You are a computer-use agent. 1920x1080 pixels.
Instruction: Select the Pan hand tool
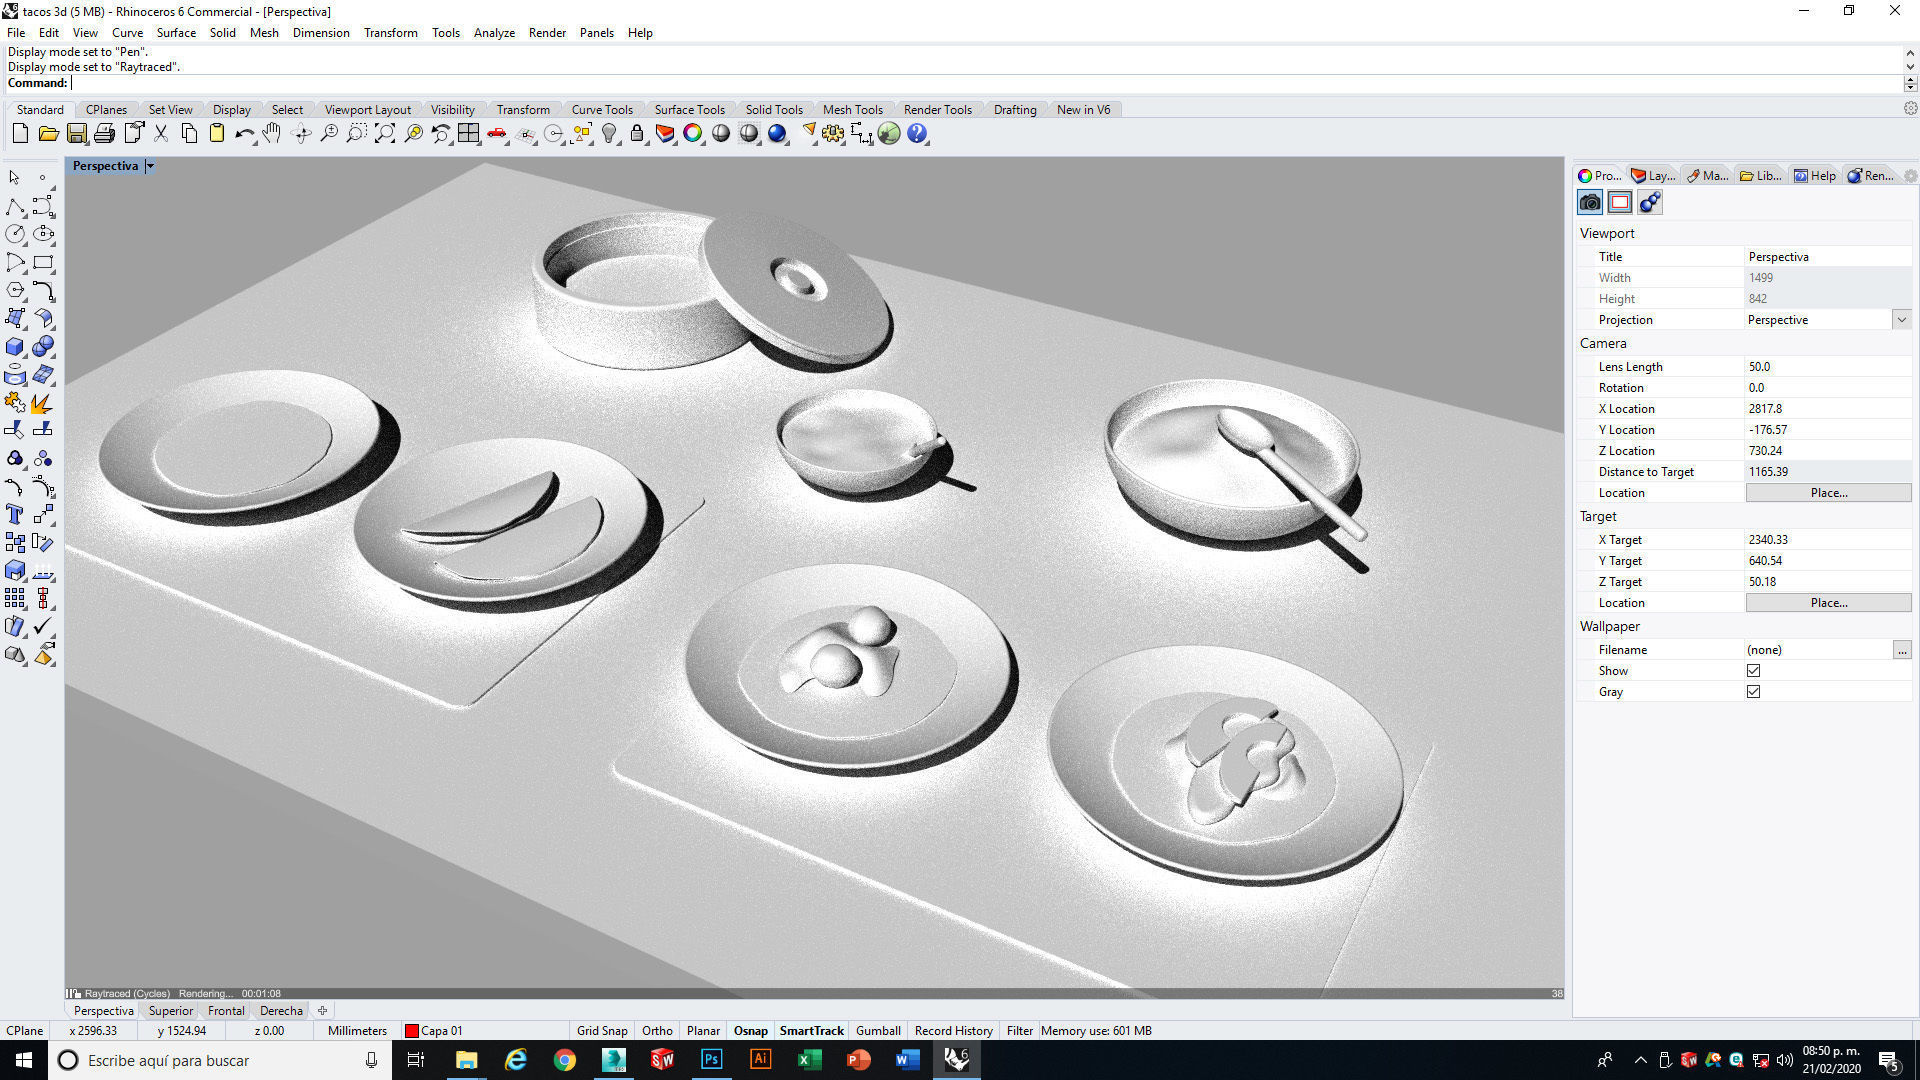[272, 133]
